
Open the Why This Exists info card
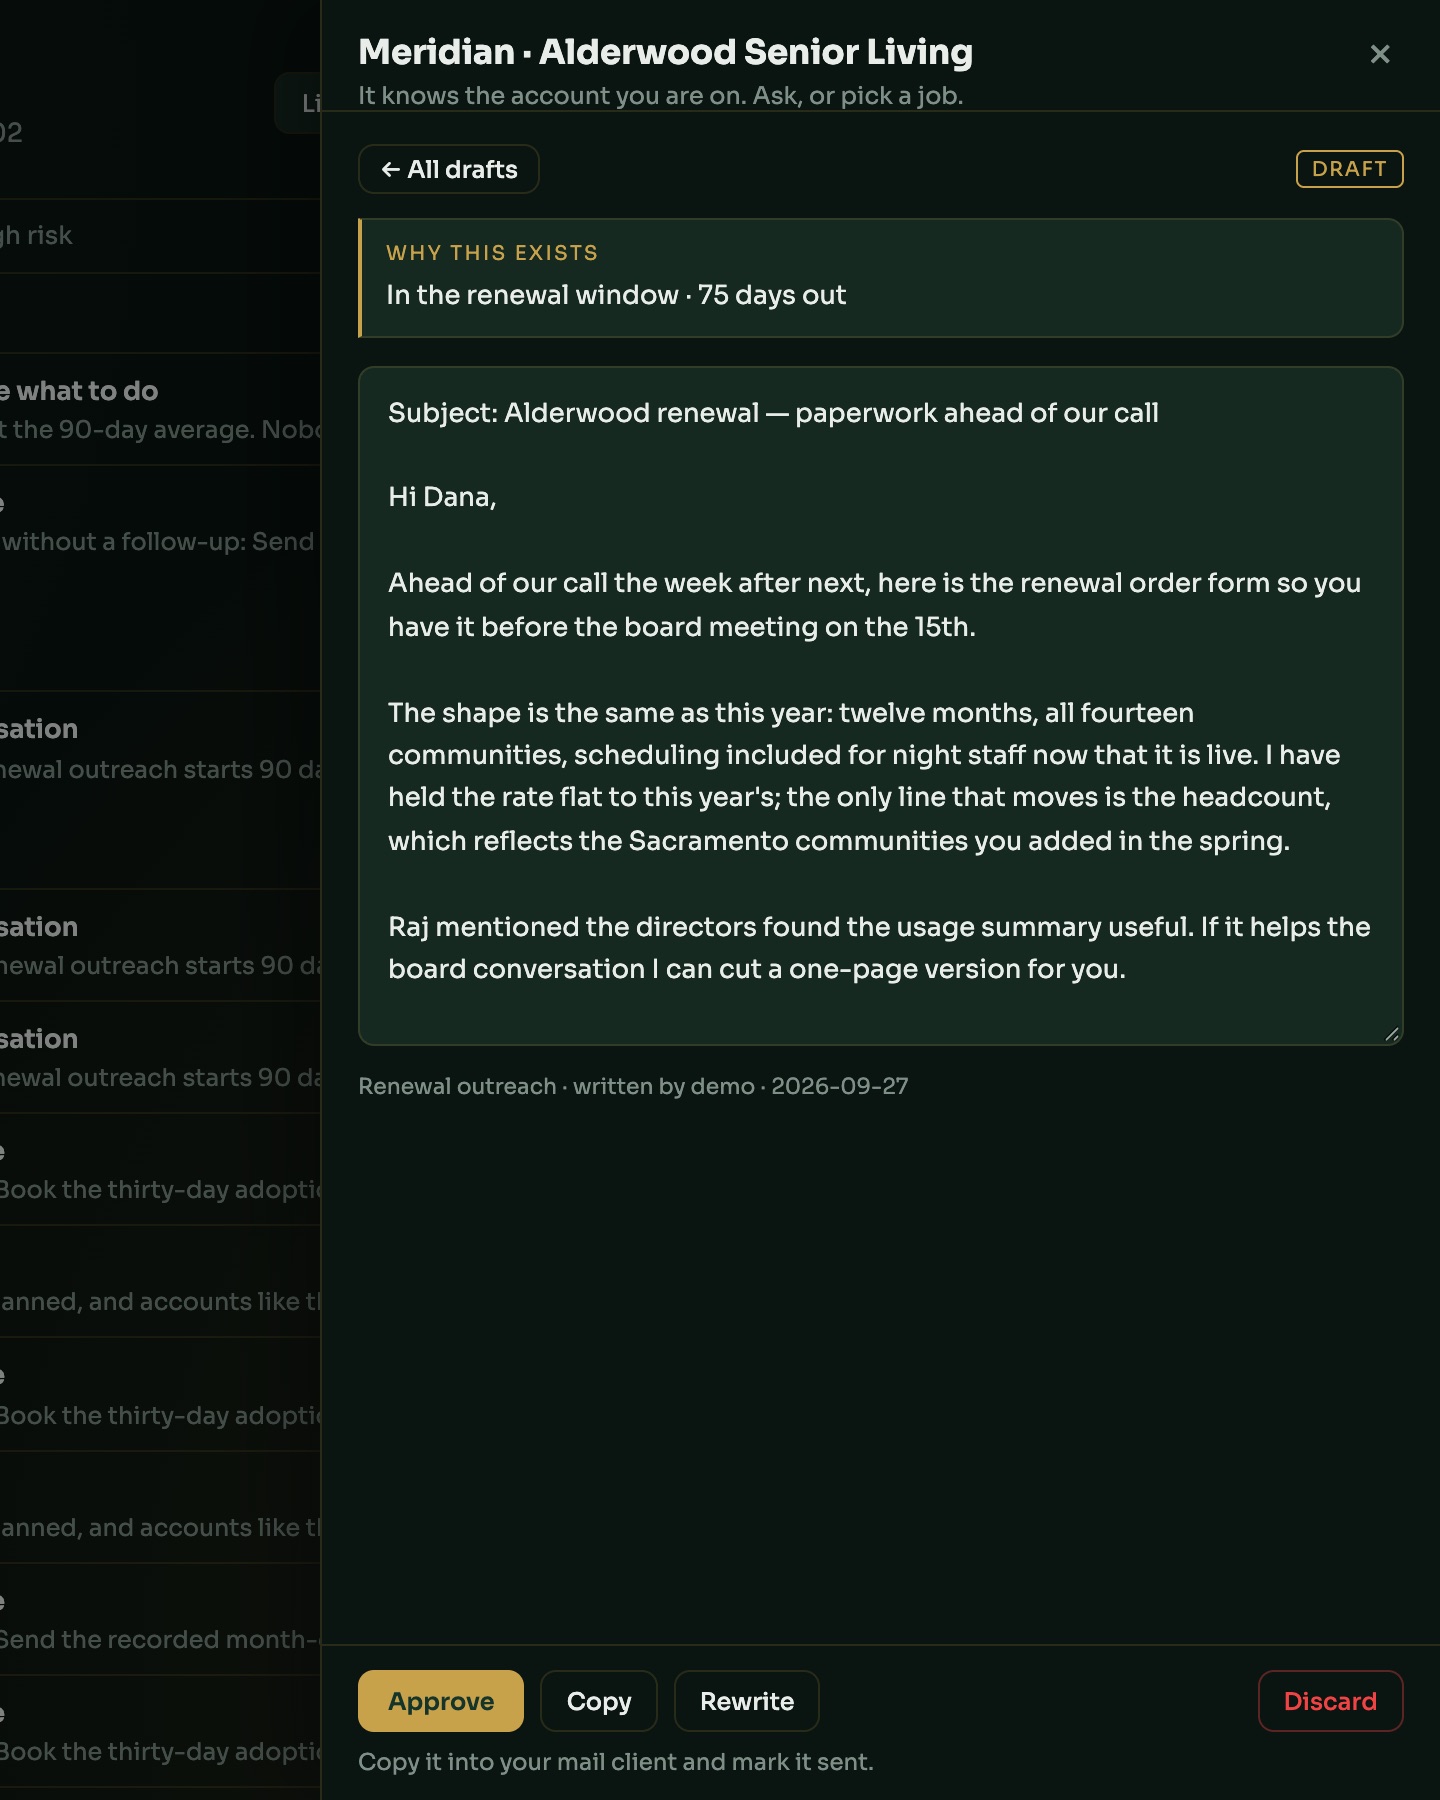tap(881, 278)
